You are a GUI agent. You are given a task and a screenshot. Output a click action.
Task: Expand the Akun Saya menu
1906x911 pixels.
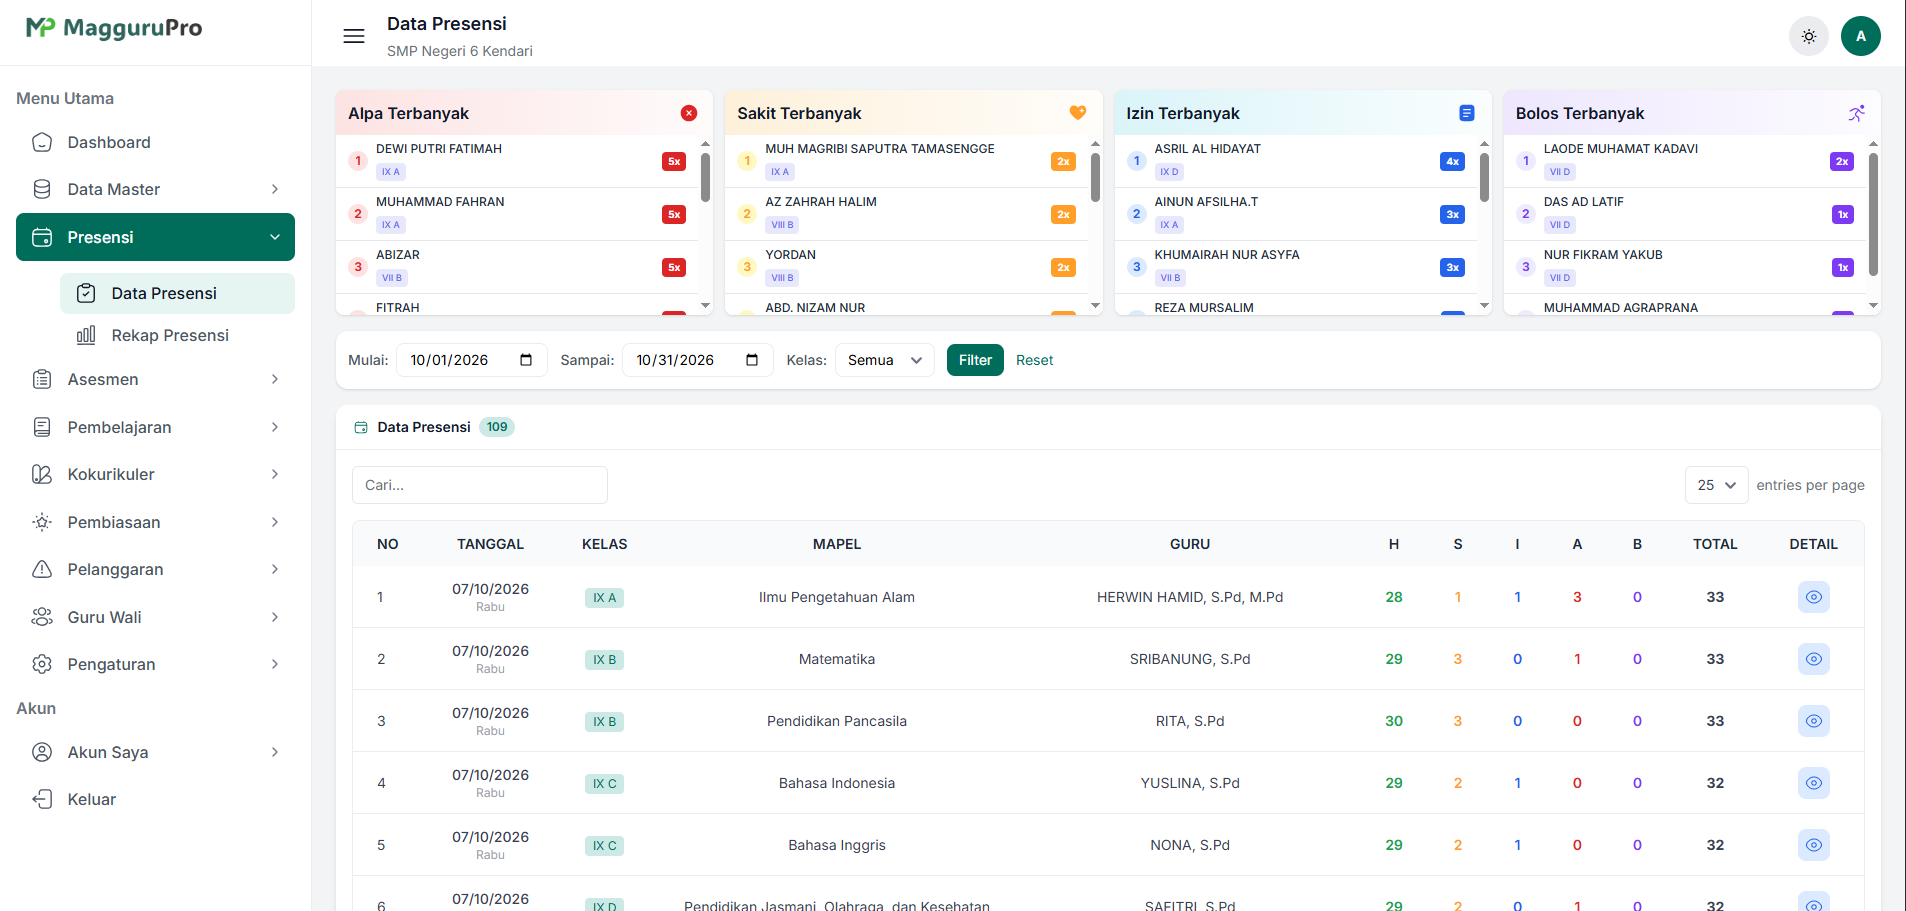coord(155,752)
